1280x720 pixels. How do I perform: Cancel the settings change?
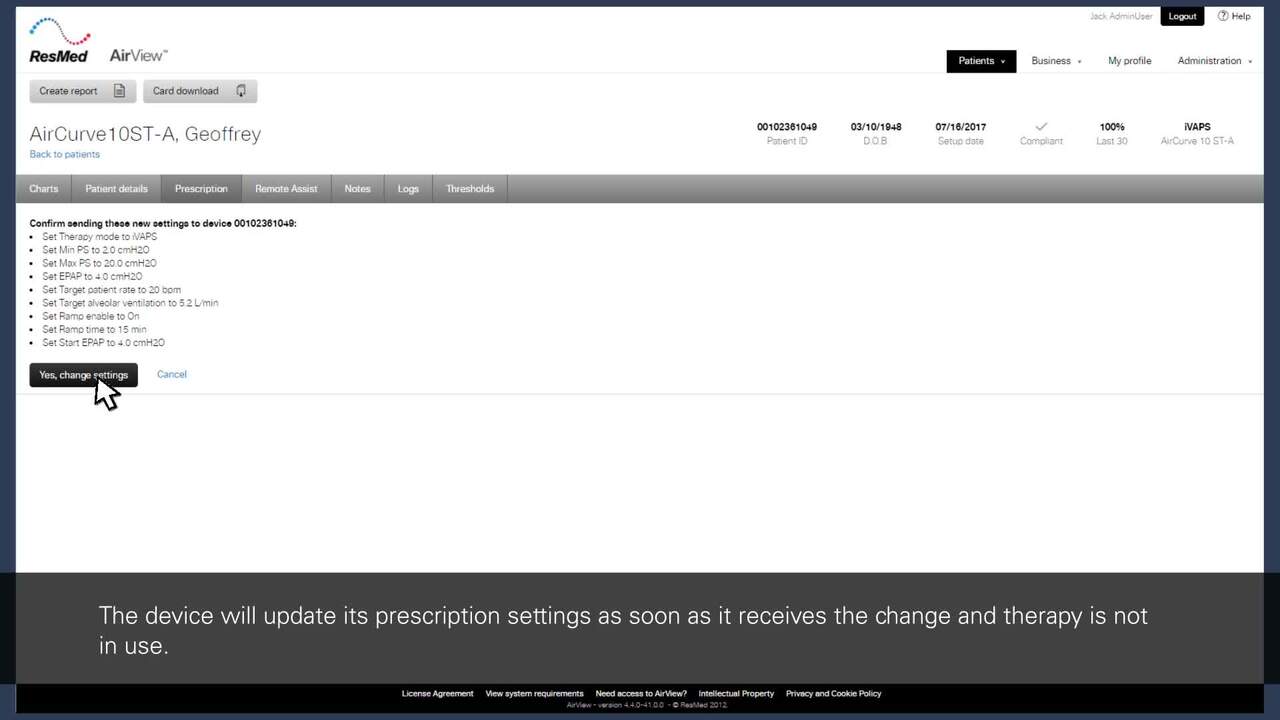click(172, 374)
